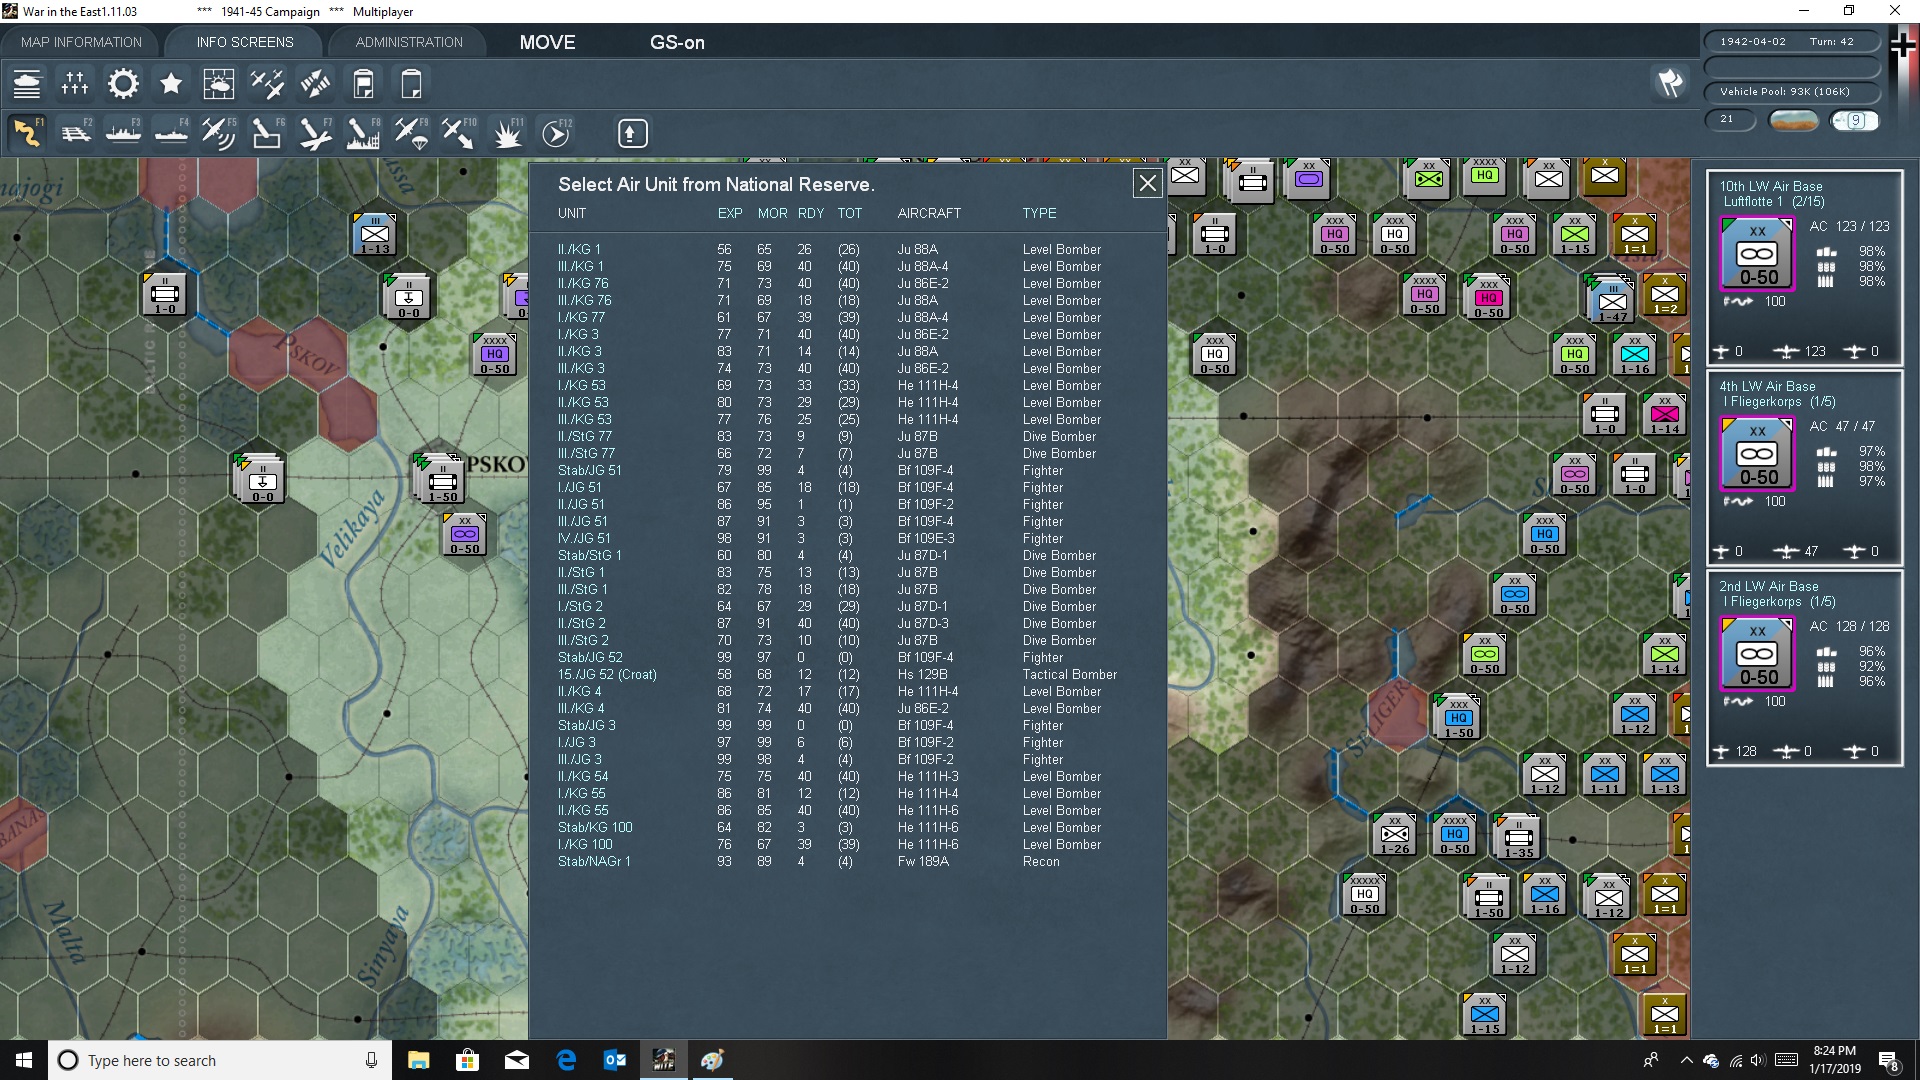The width and height of the screenshot is (1920, 1080).
Task: Select the 10th LW Air Base counter
Action: point(1757,254)
